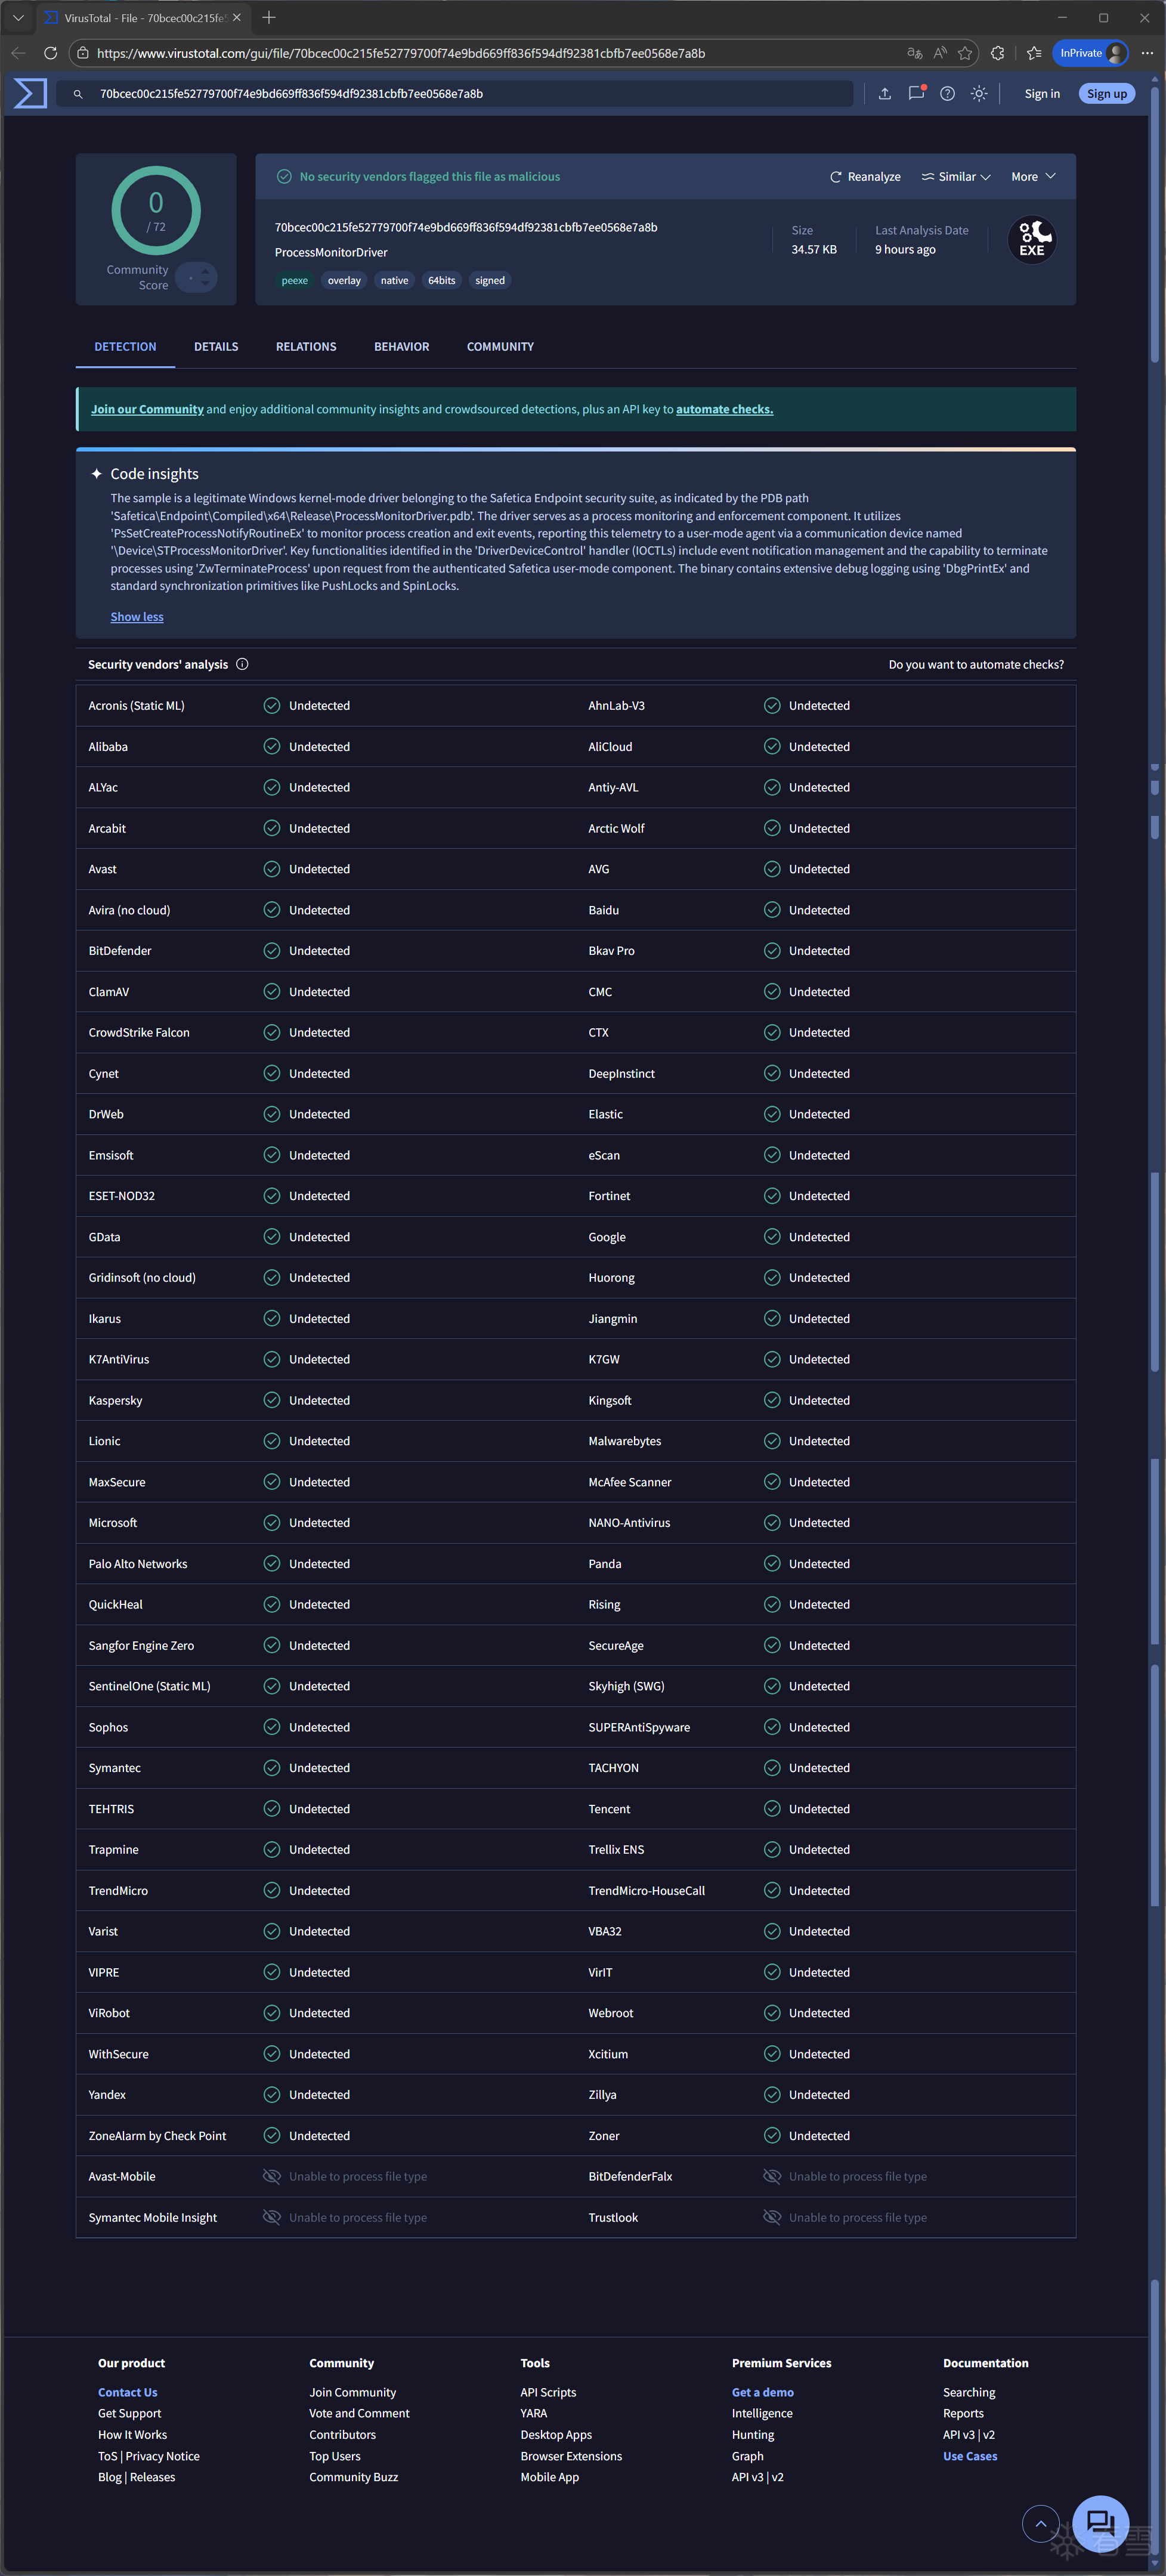Click the Reanalyze refresh icon
This screenshot has width=1166, height=2576.
(835, 177)
